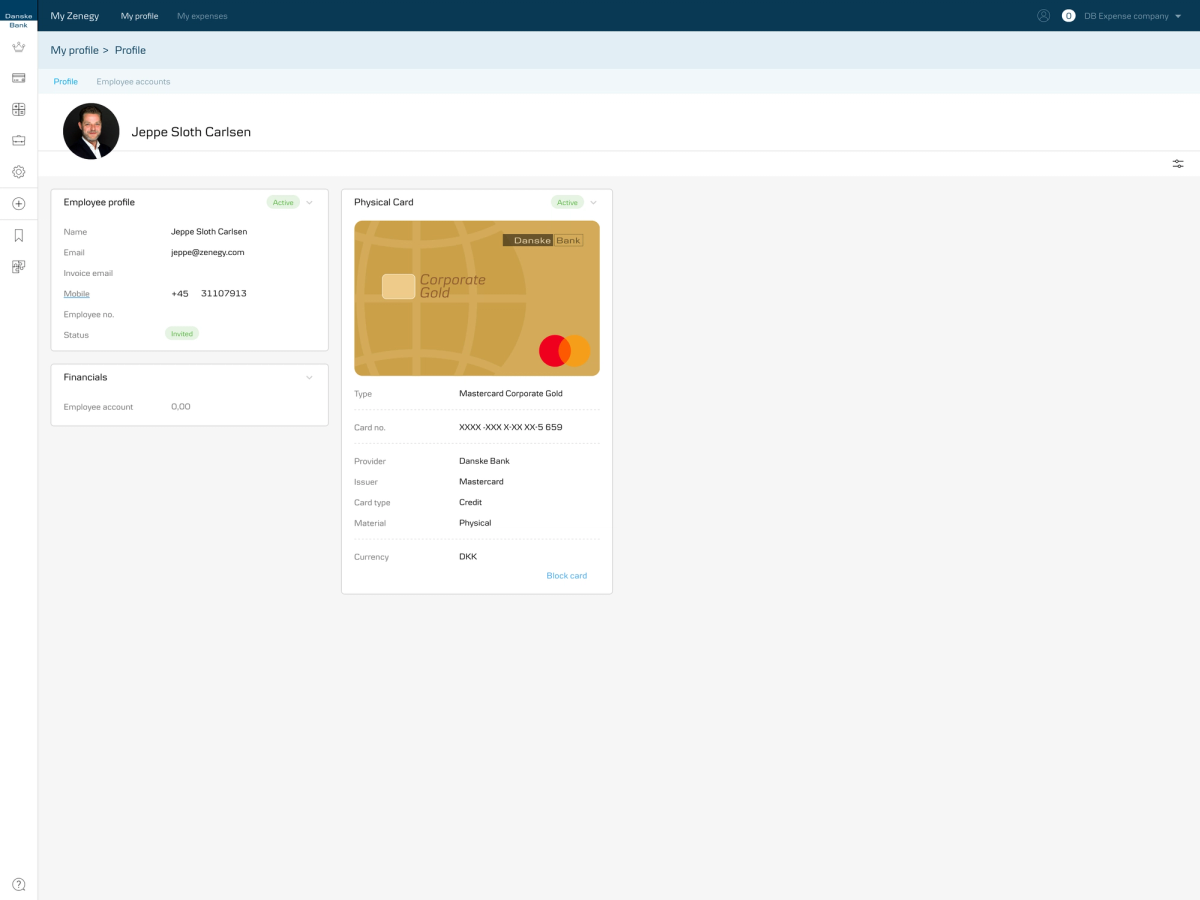Image resolution: width=1200 pixels, height=900 pixels.
Task: Open the help question mark icon
Action: pos(18,885)
